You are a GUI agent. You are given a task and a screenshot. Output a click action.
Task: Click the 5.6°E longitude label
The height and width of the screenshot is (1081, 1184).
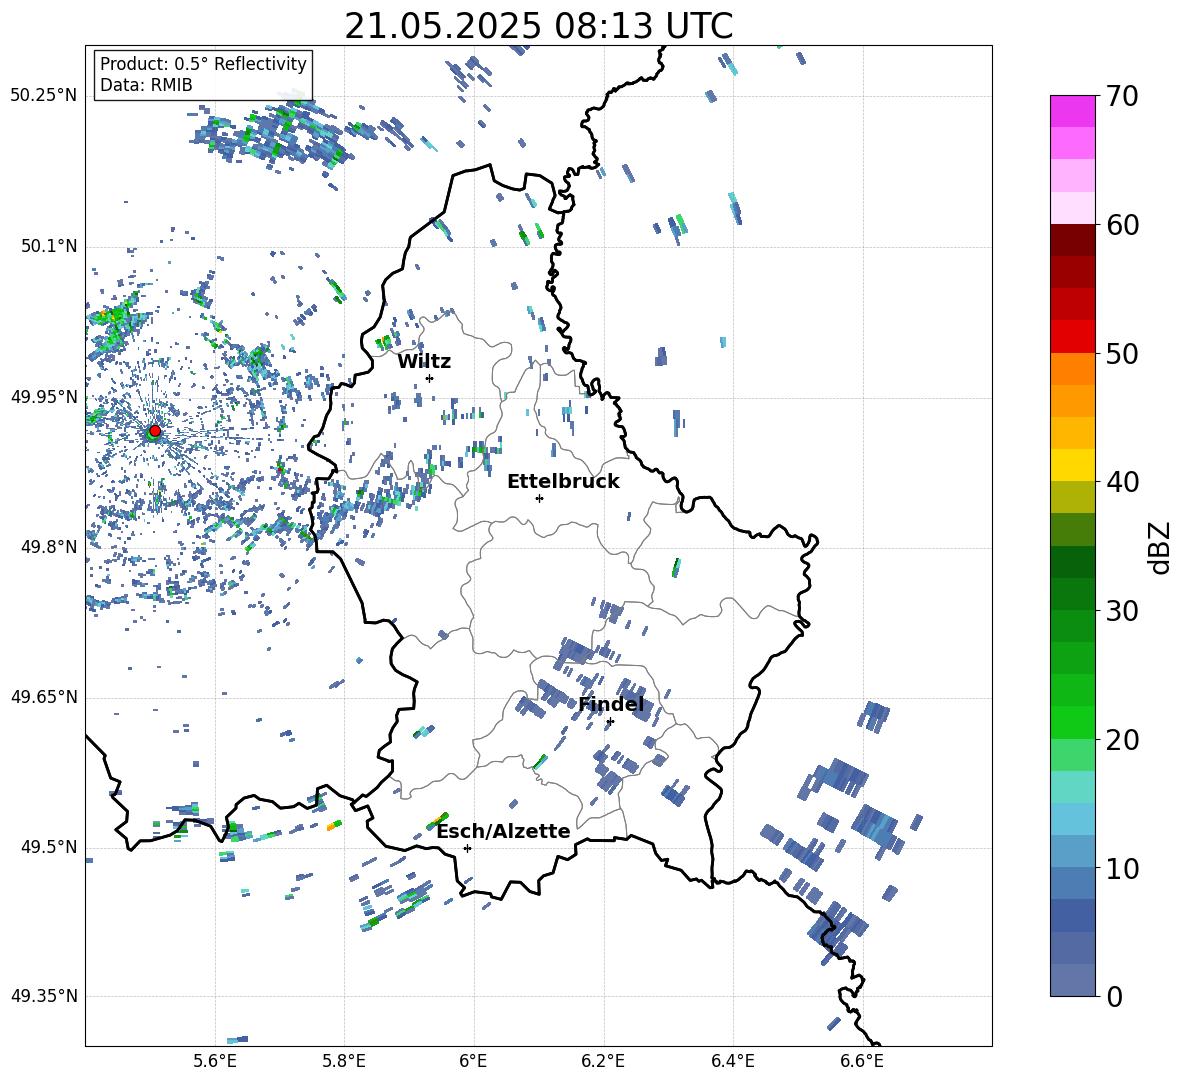(215, 1061)
